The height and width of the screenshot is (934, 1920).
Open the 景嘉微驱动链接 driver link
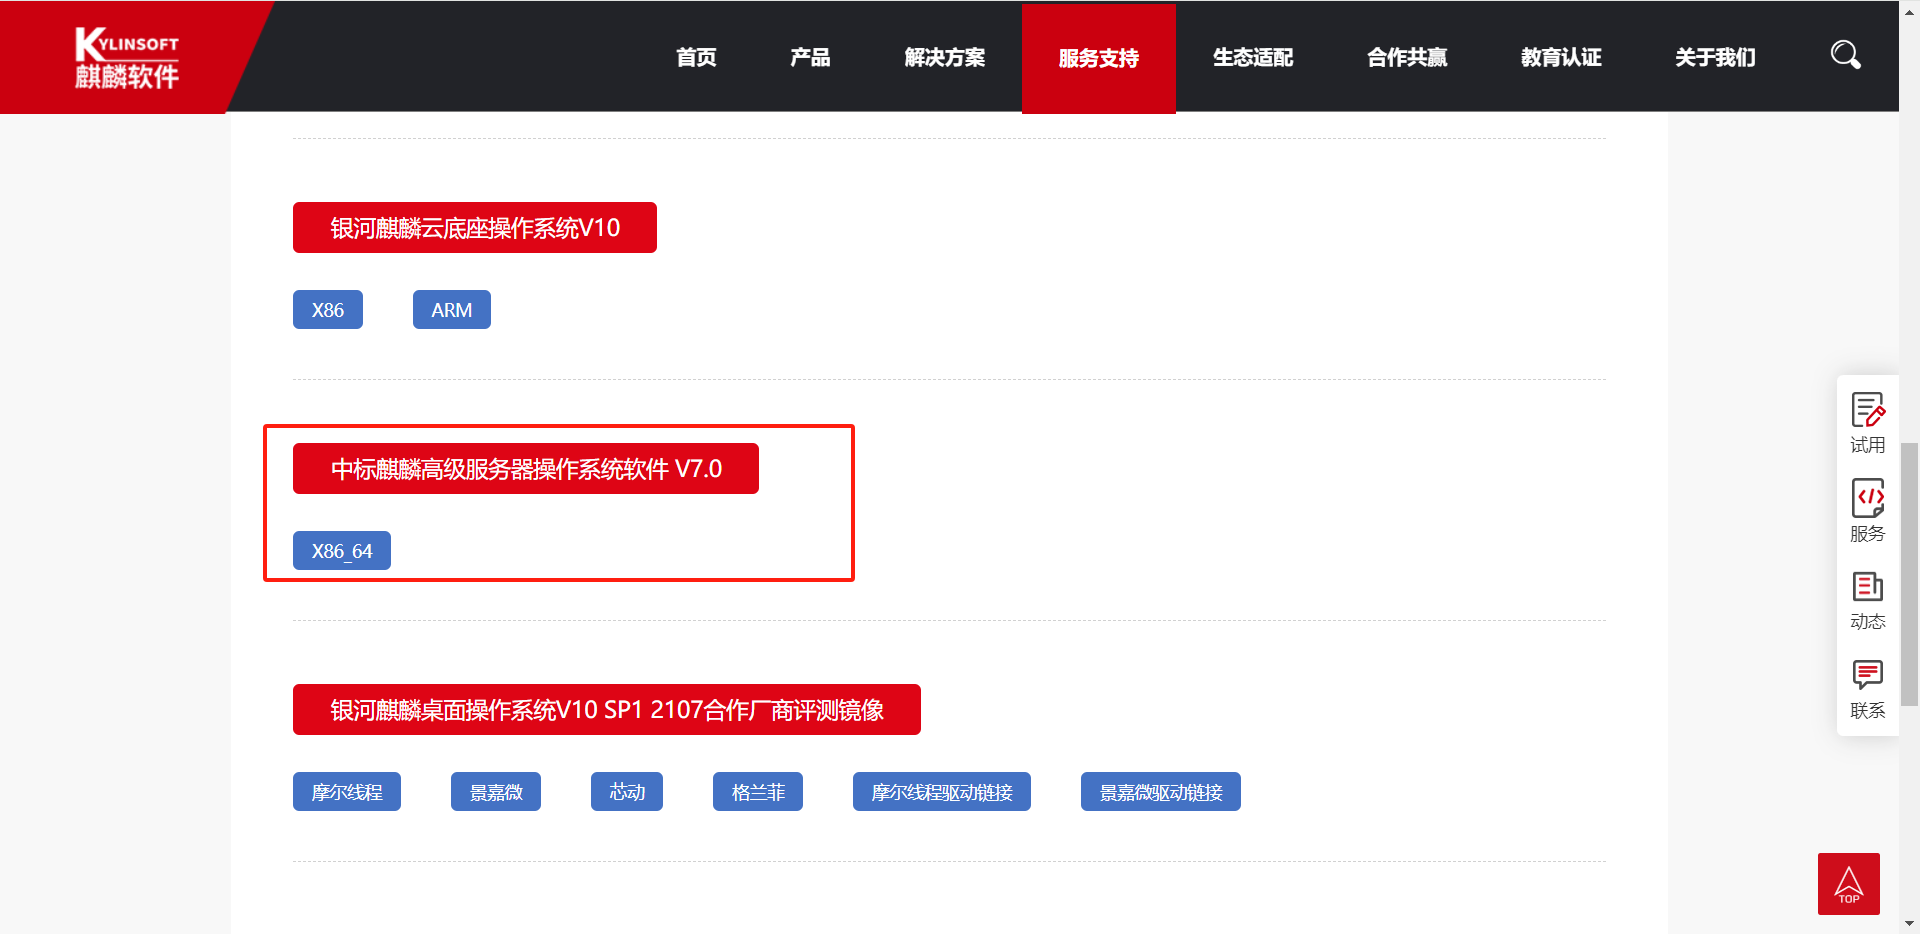click(1161, 792)
